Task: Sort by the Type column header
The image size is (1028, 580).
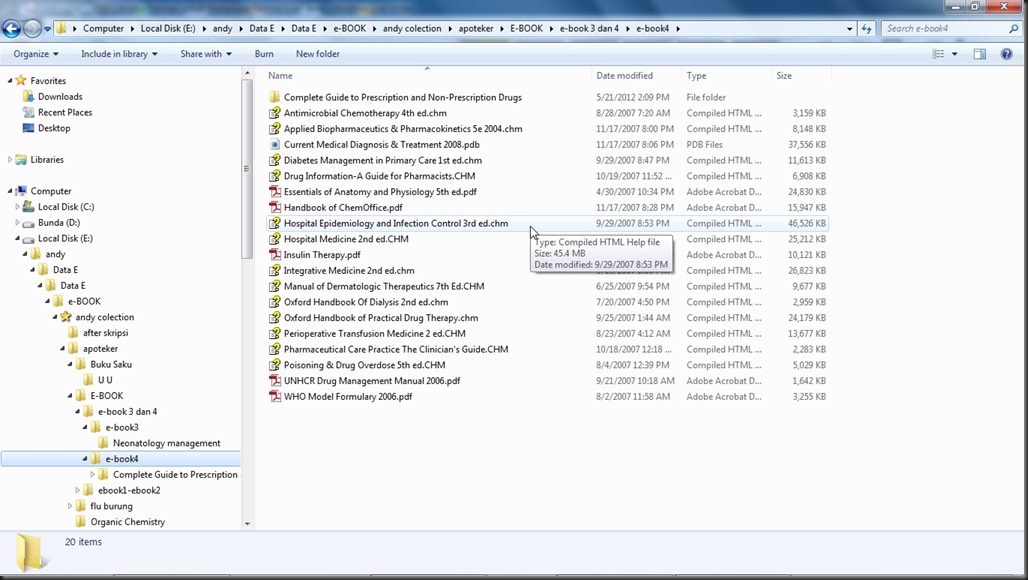Action: (x=696, y=75)
